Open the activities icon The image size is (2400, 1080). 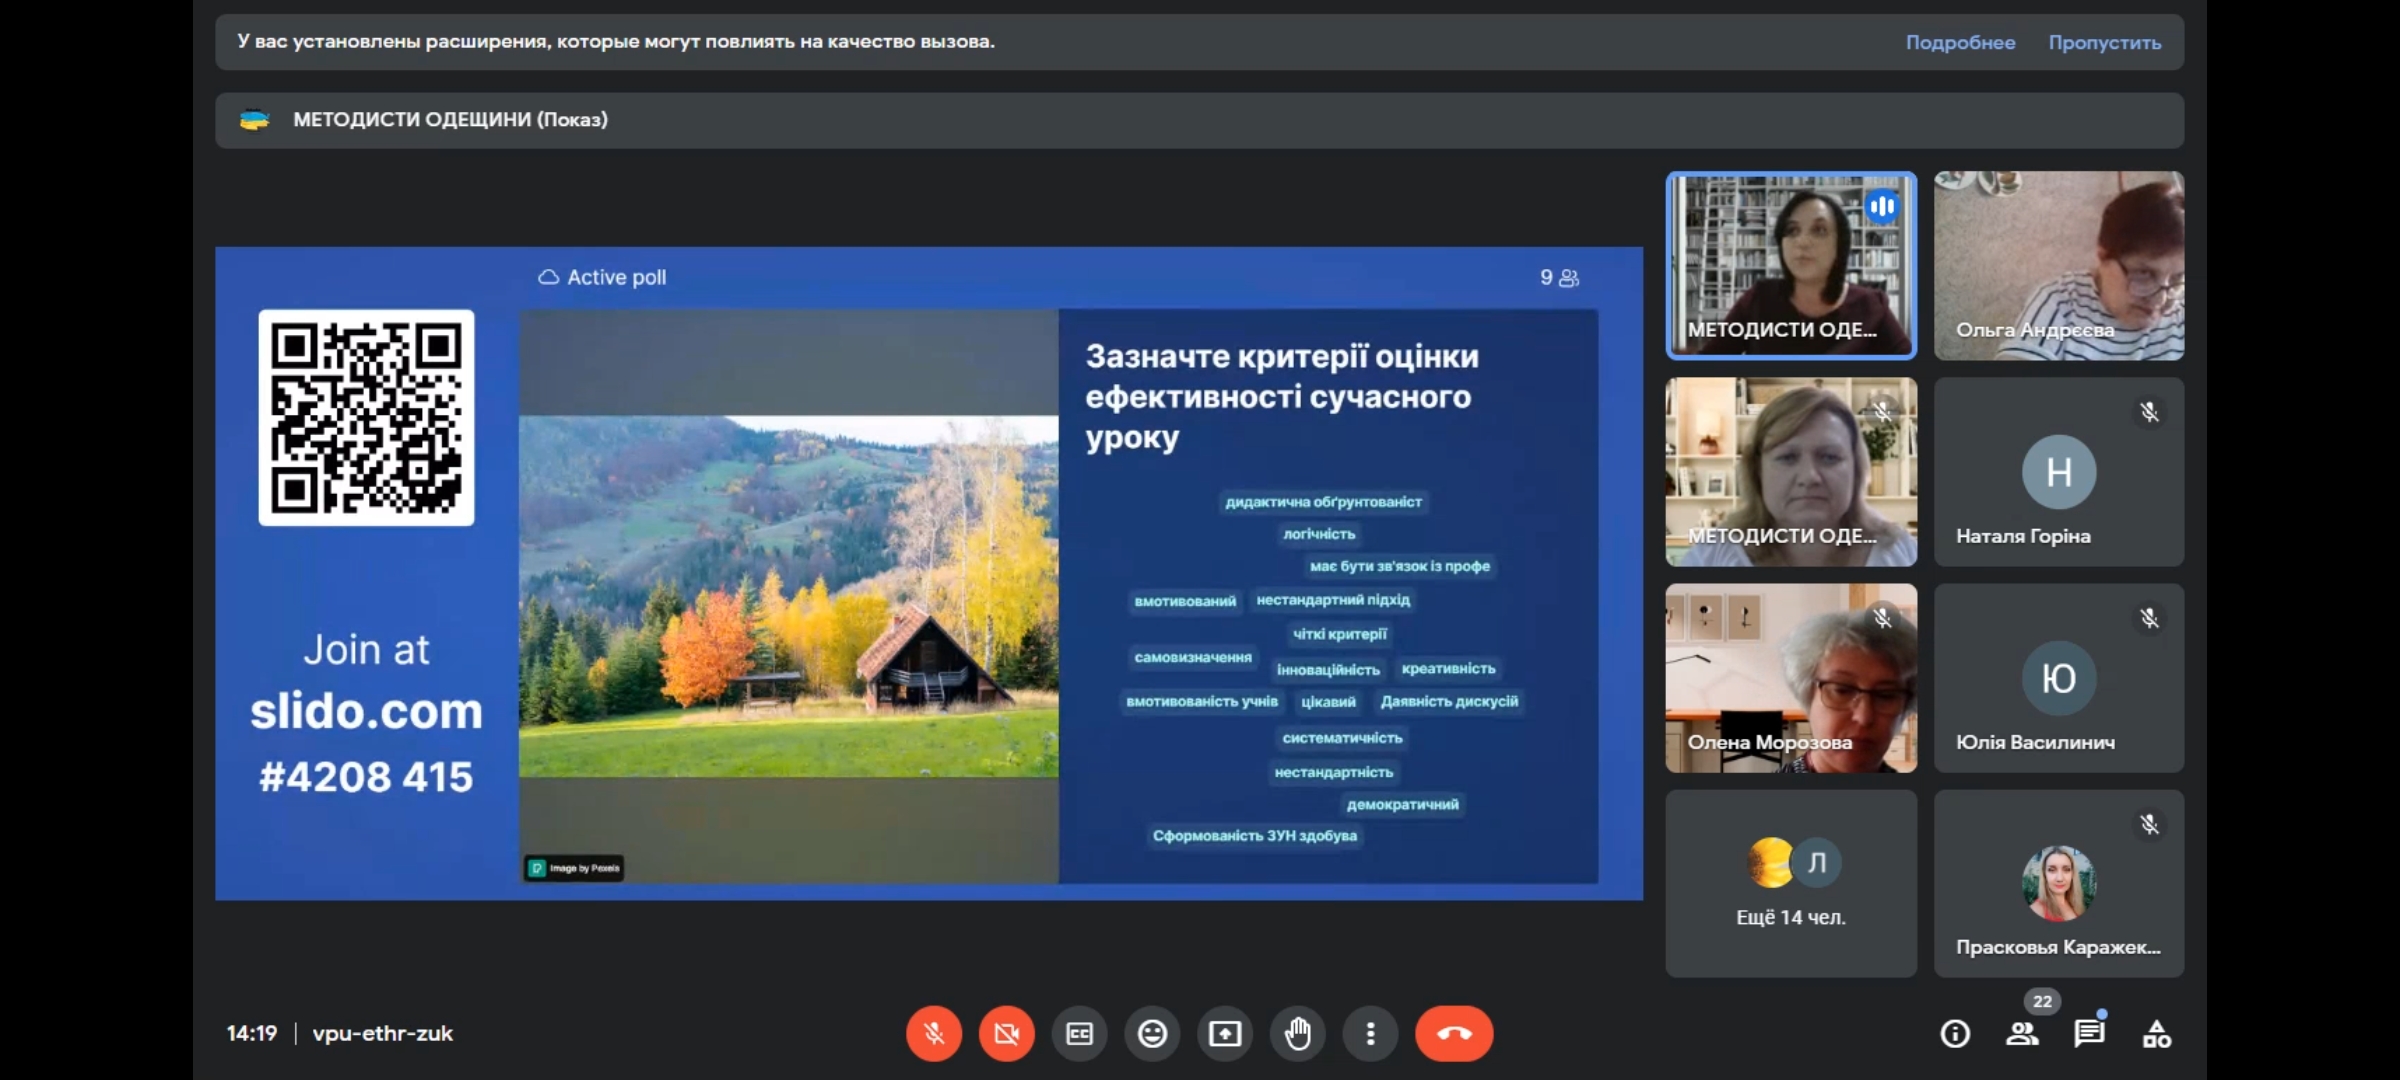(x=2156, y=1033)
